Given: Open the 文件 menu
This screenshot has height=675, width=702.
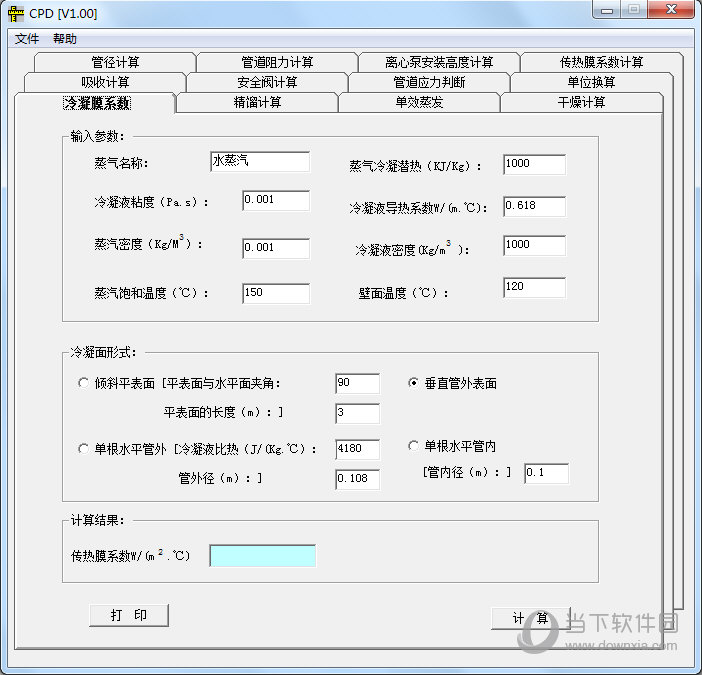Looking at the screenshot, I should point(26,39).
